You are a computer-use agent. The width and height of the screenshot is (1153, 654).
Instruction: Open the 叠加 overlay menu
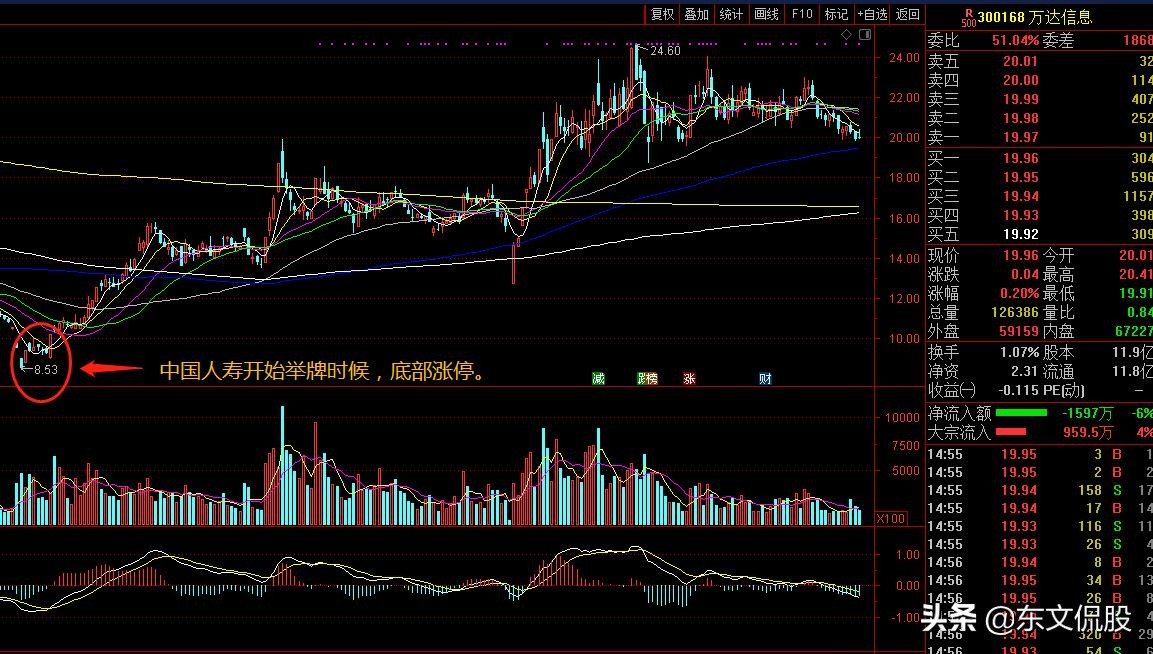coord(696,14)
